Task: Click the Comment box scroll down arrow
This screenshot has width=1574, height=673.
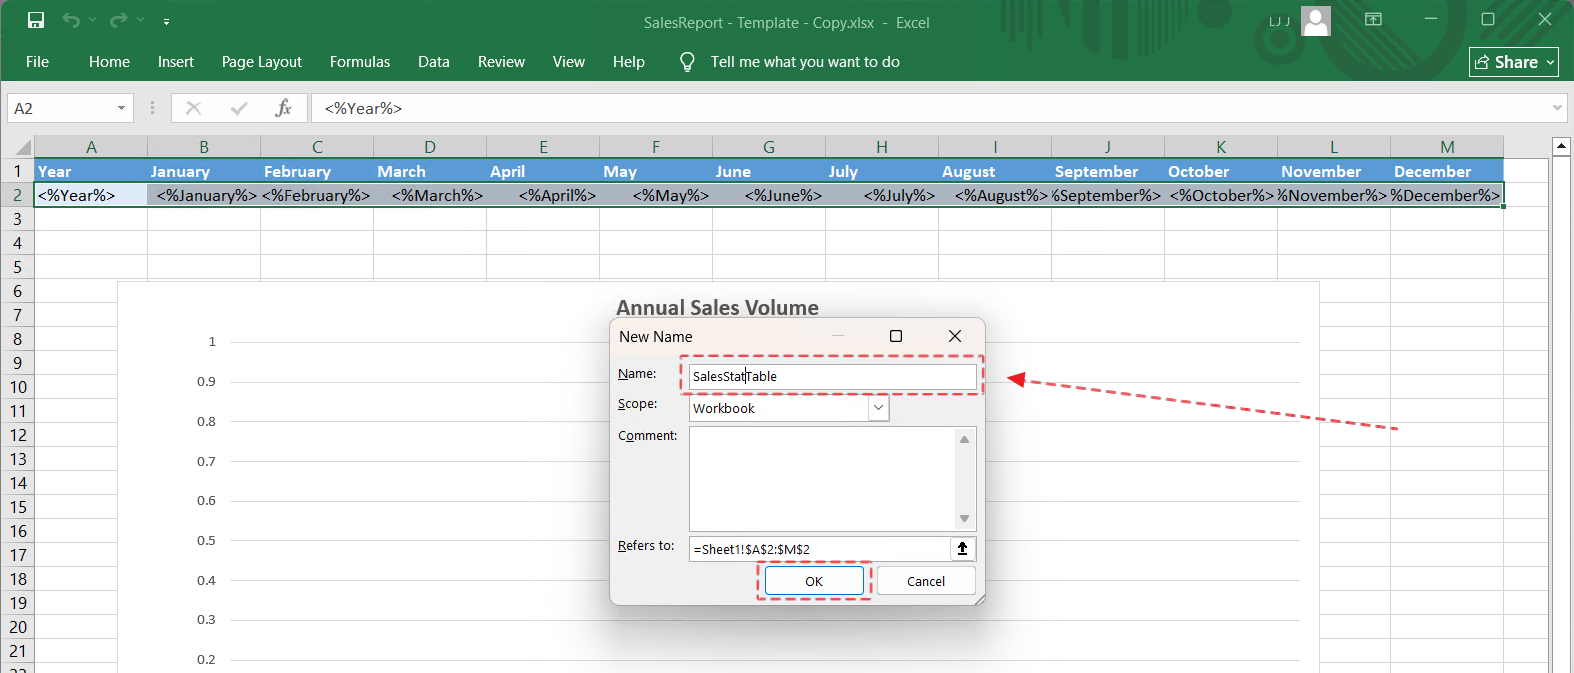Action: tap(964, 518)
